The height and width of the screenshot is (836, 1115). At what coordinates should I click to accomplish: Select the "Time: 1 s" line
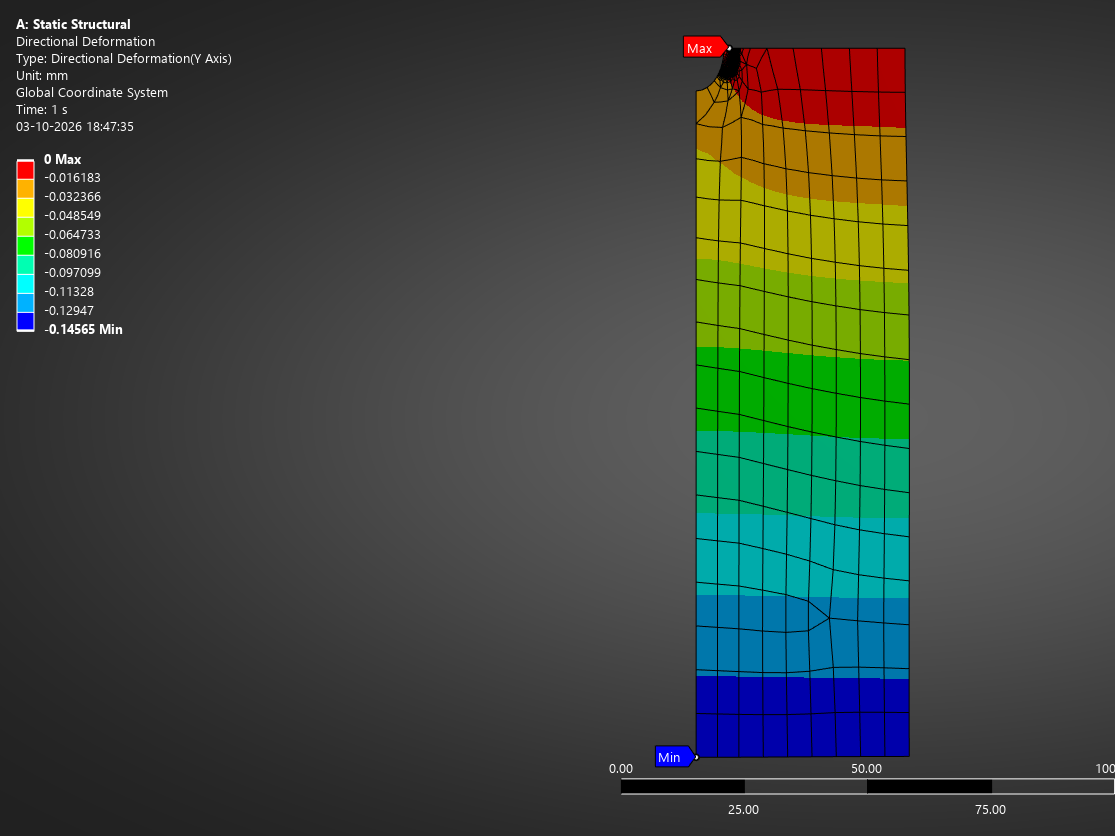(x=42, y=109)
